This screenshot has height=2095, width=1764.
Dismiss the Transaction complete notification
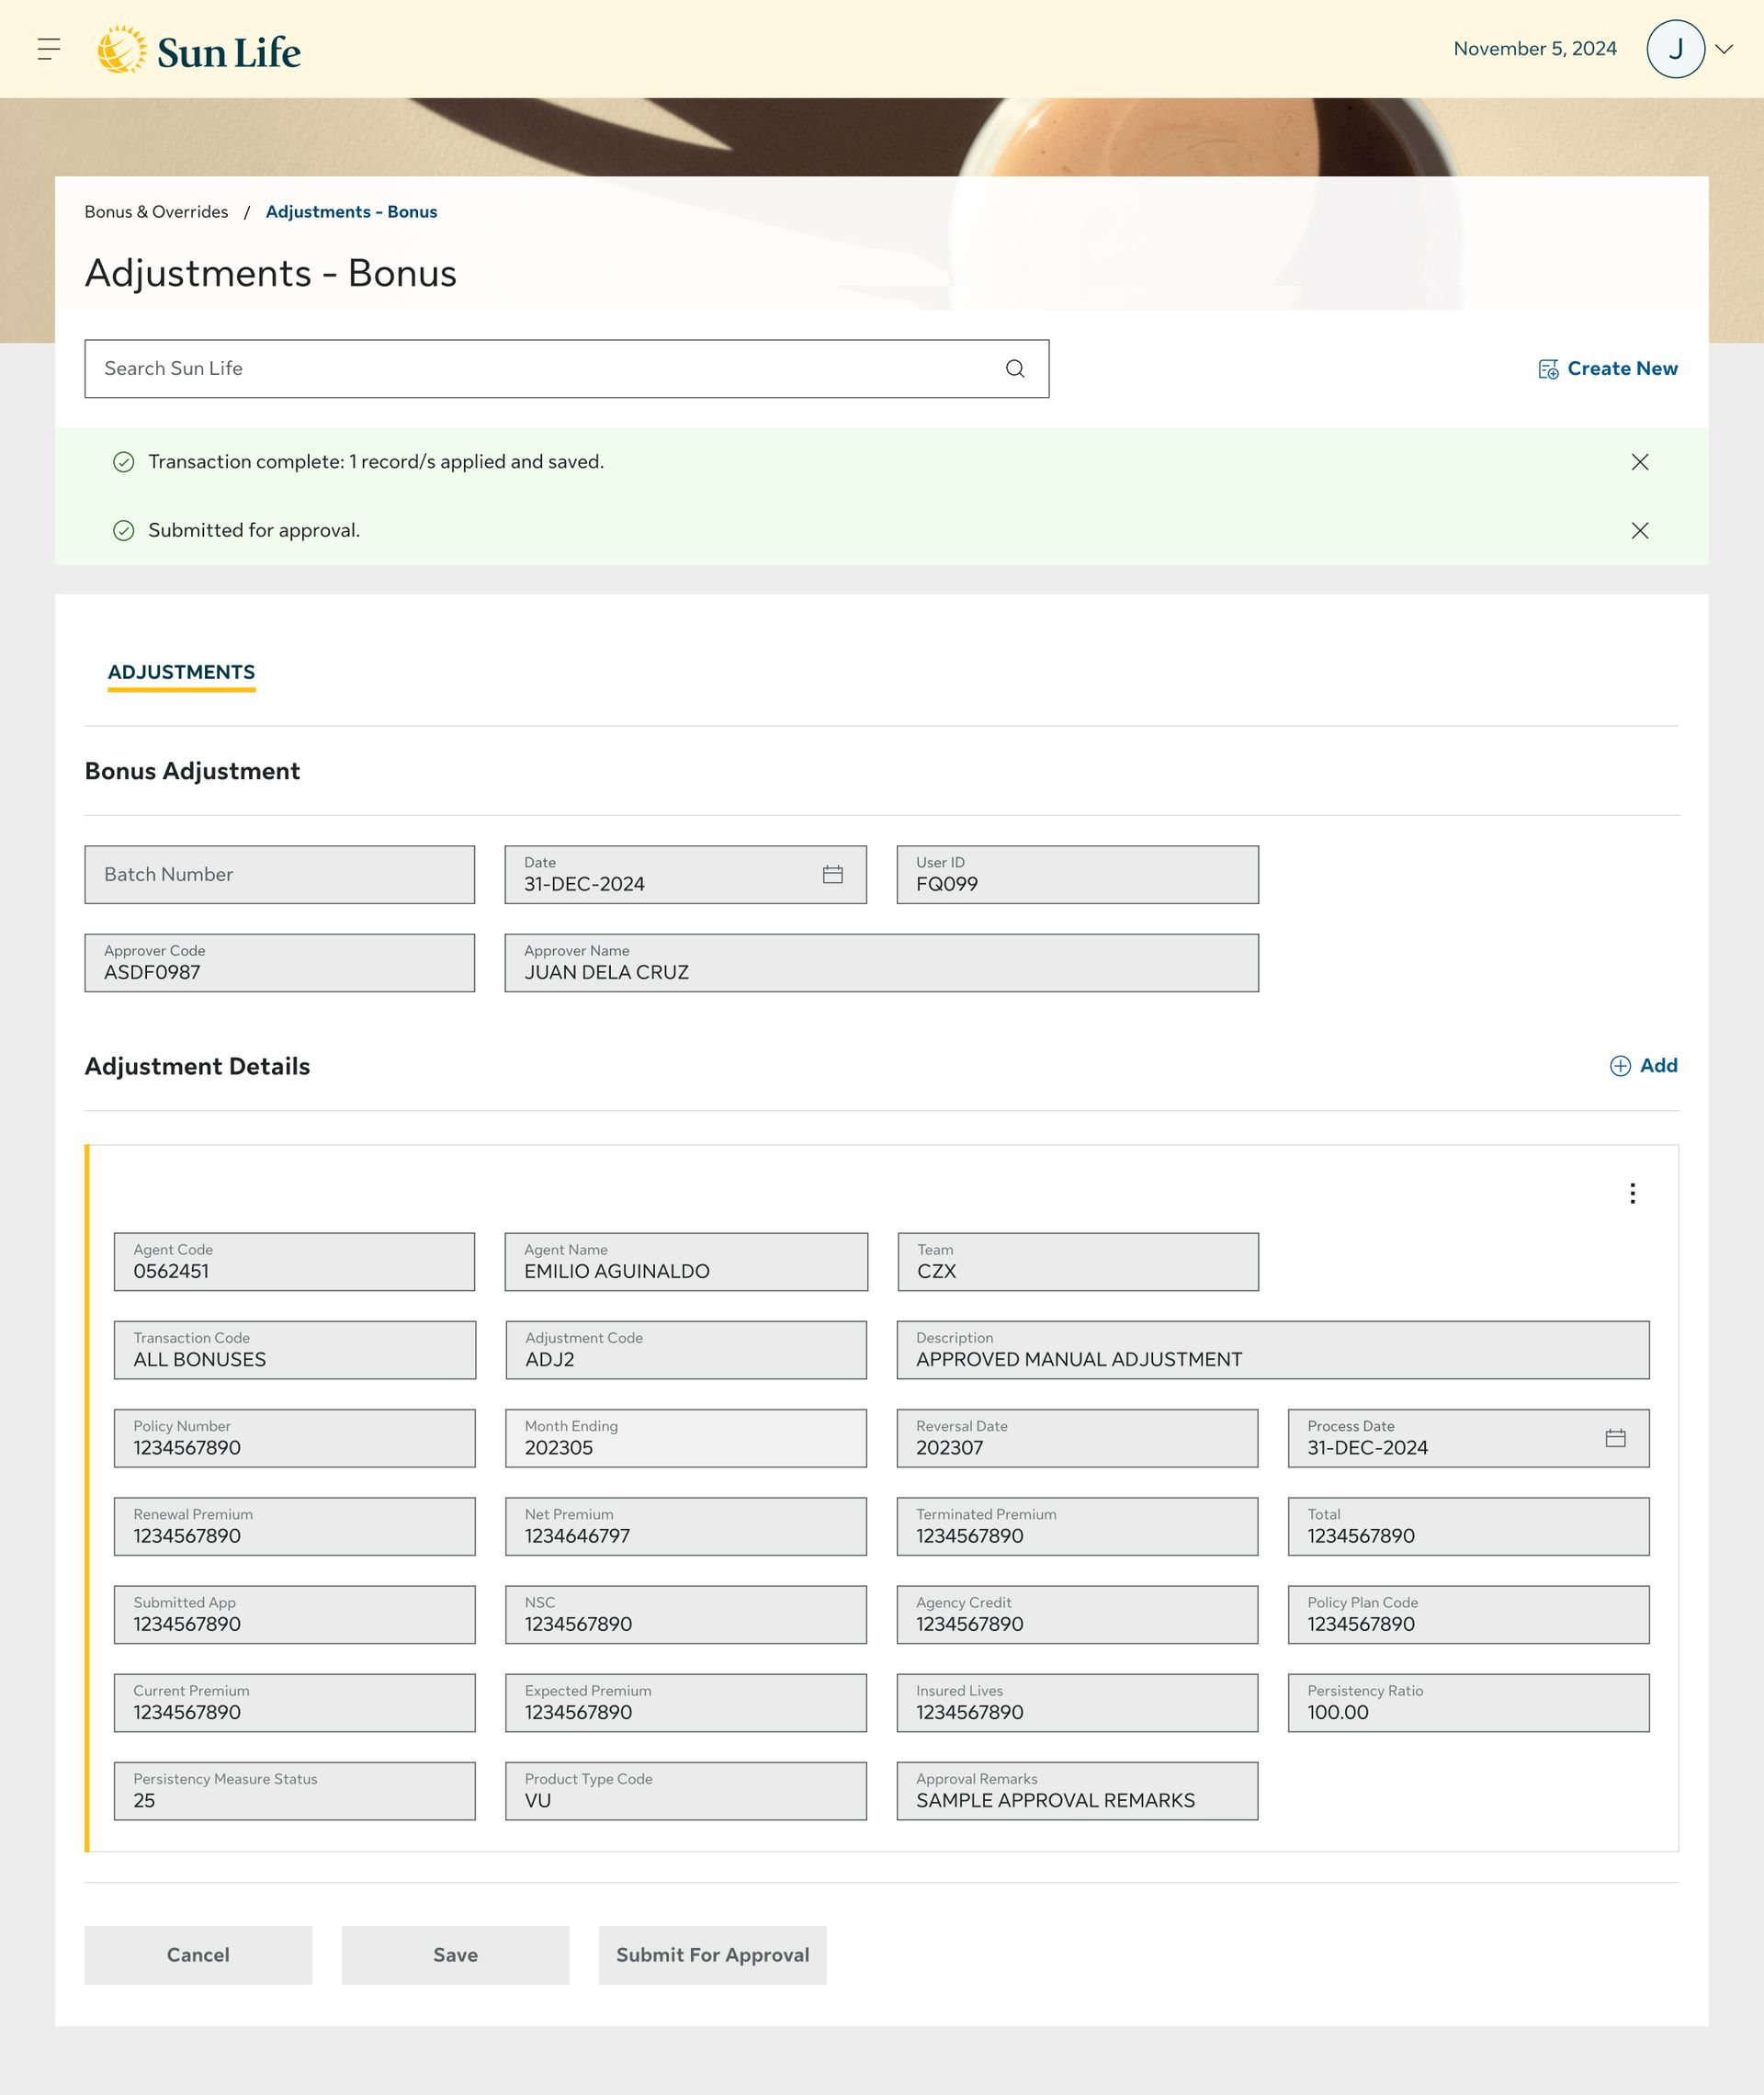[x=1640, y=462]
